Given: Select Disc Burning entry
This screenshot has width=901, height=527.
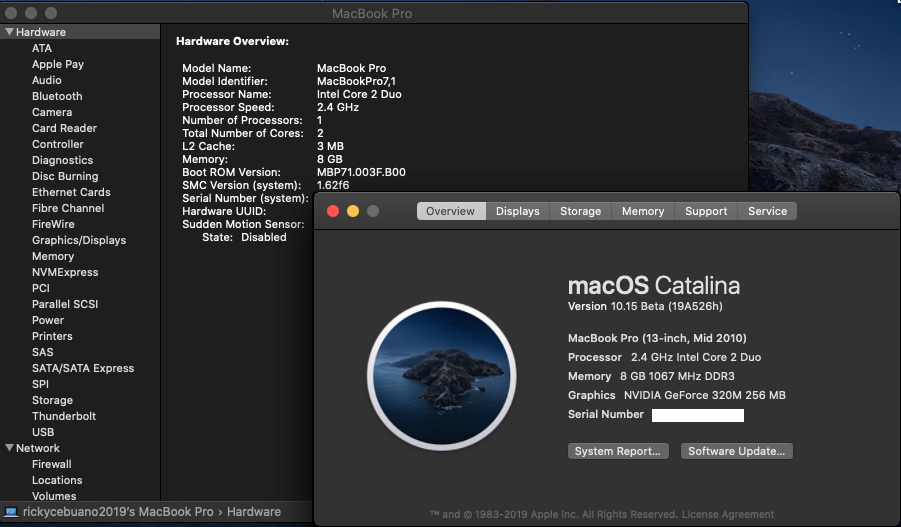Looking at the screenshot, I should pyautogui.click(x=65, y=176).
